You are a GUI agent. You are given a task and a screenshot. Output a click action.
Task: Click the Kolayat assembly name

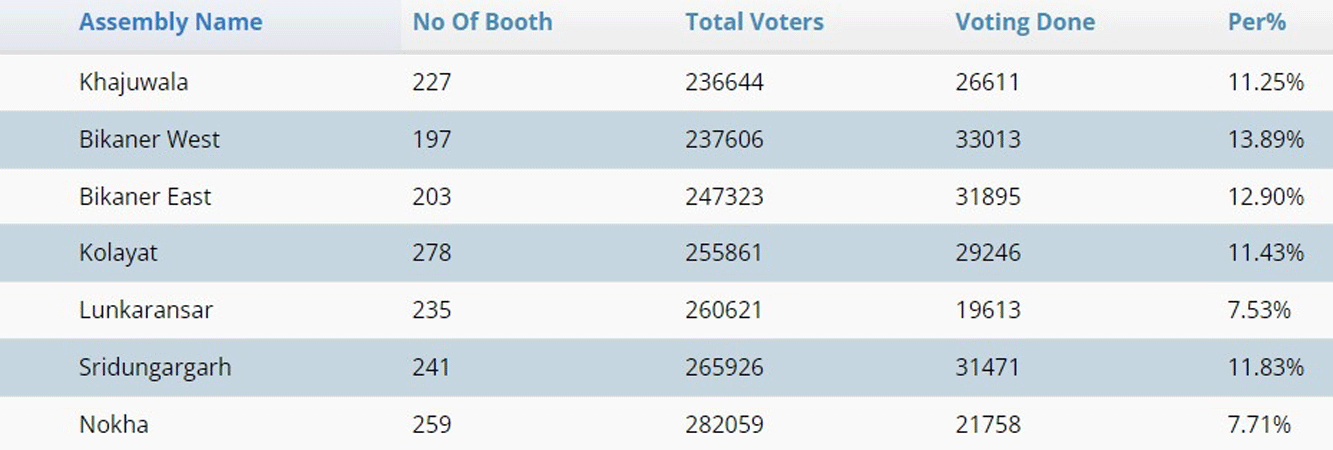click(x=118, y=254)
